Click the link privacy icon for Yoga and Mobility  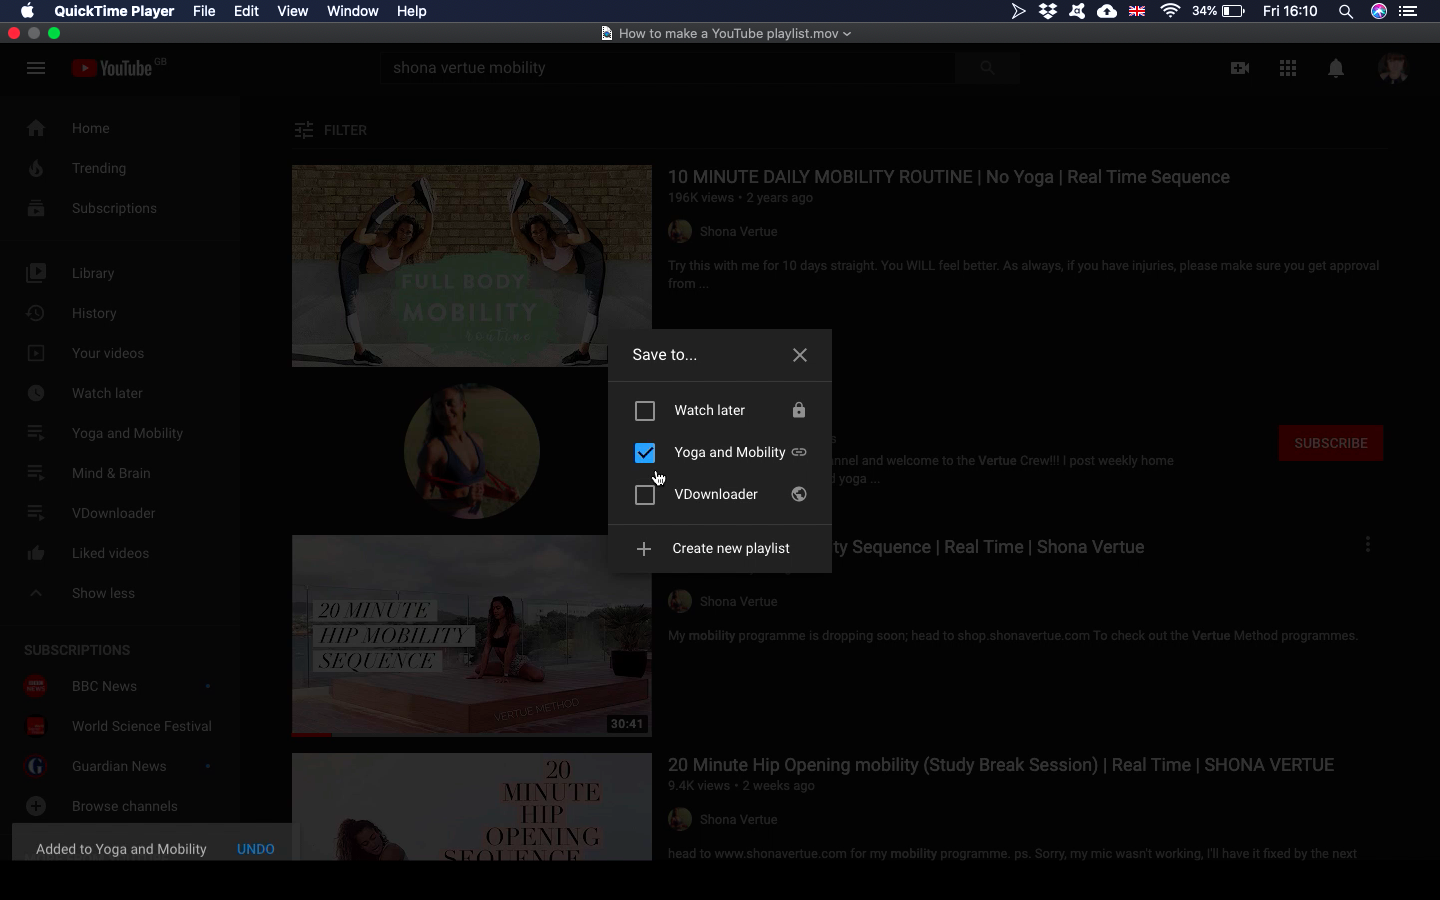(x=799, y=452)
